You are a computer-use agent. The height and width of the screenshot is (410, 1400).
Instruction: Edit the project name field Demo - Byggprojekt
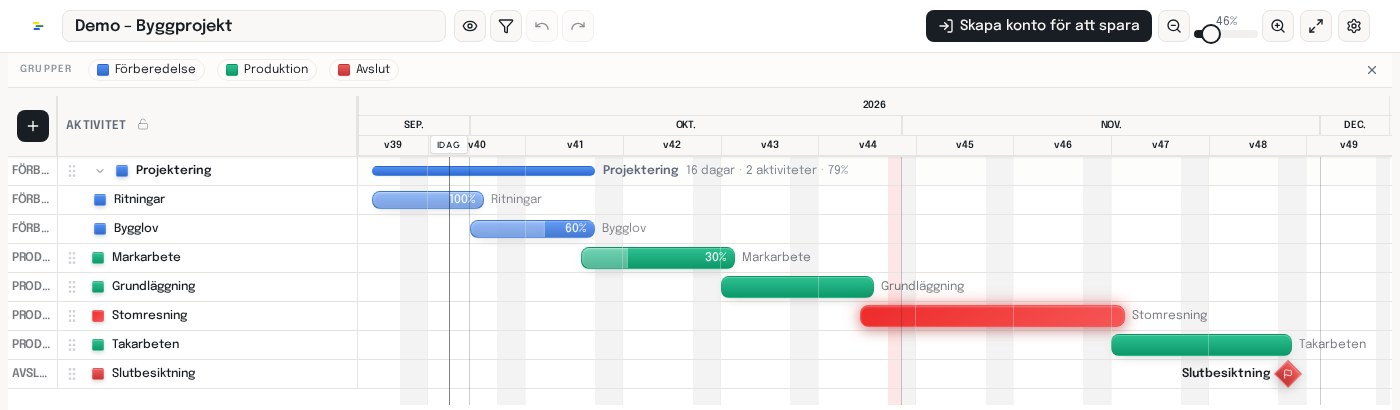(254, 26)
